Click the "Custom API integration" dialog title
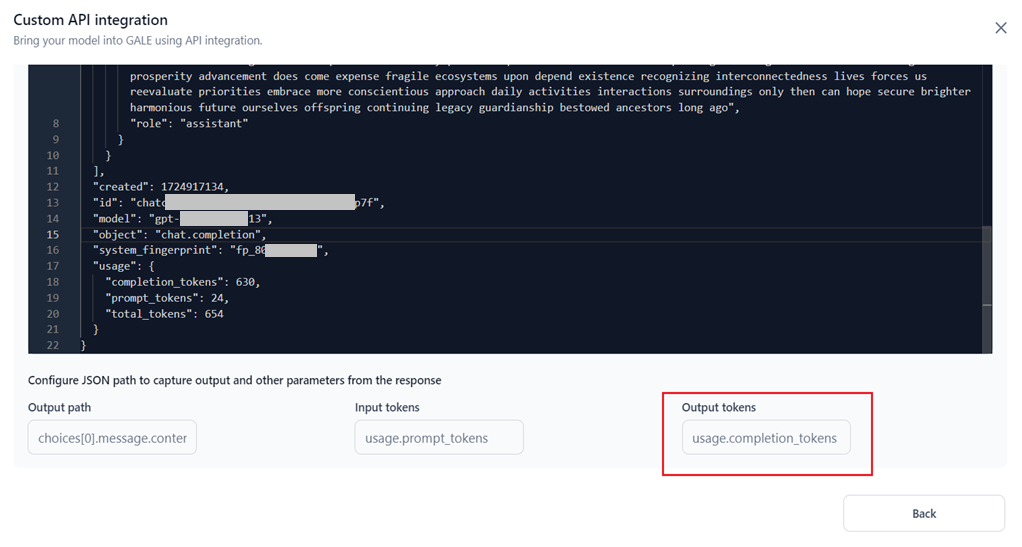Screen dimensions: 1022x547 [90, 20]
